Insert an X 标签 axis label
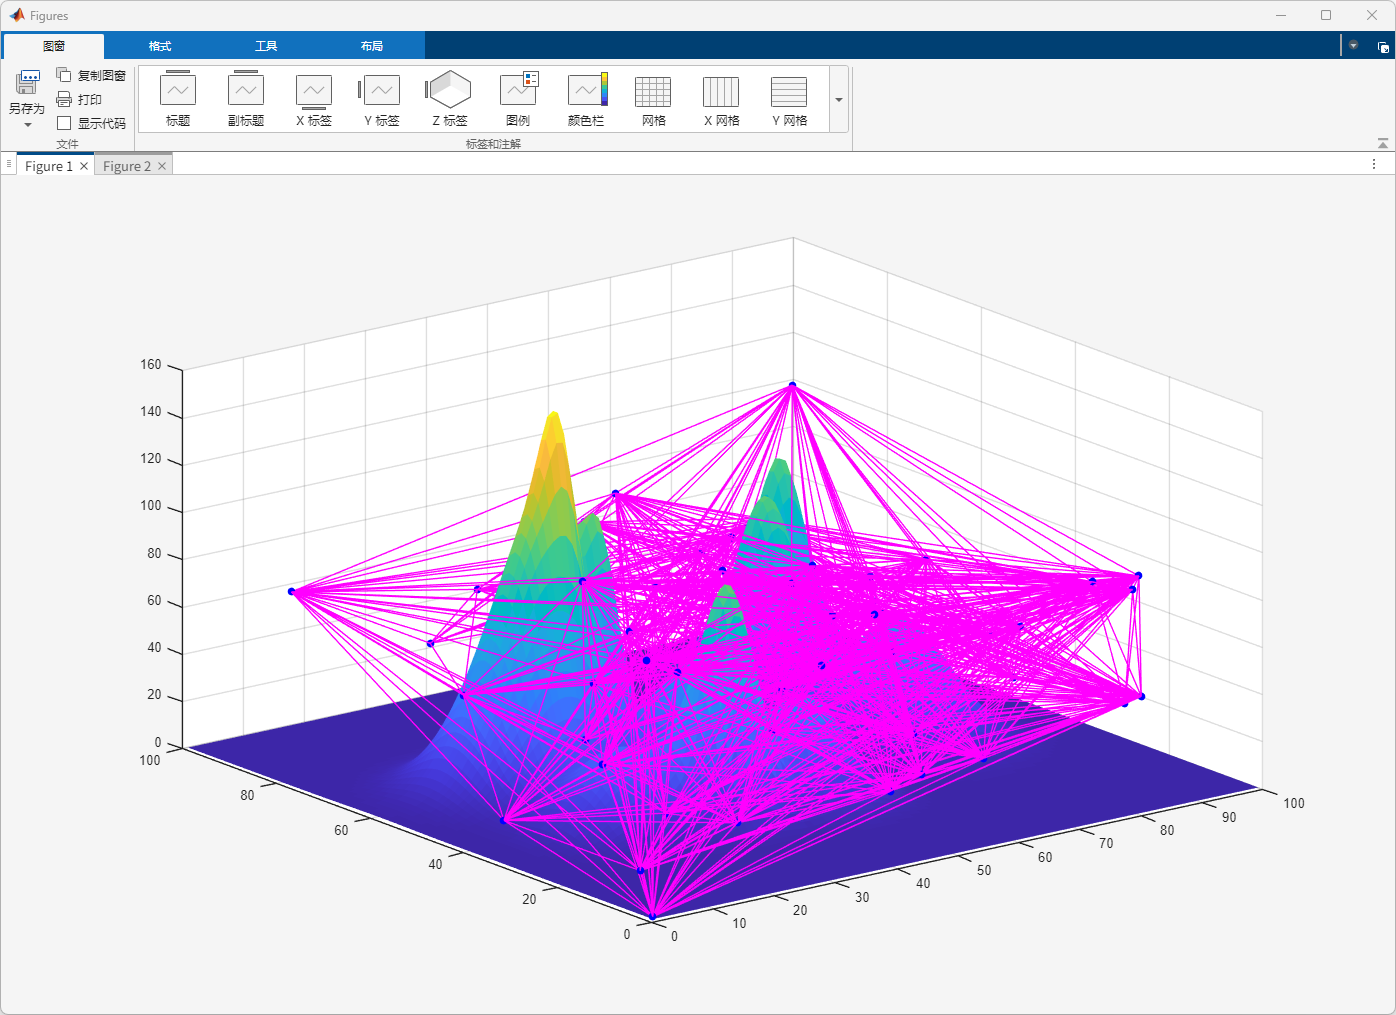This screenshot has height=1015, width=1396. (314, 91)
